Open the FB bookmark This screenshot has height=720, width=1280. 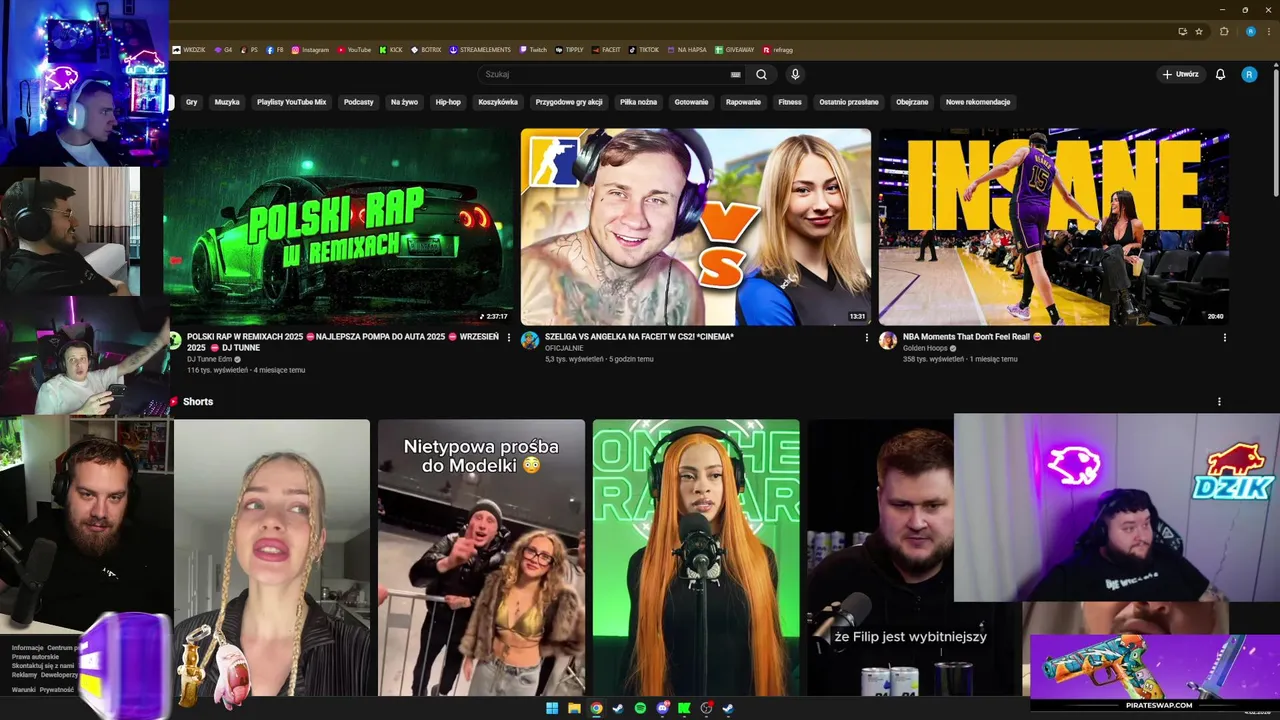pos(275,49)
